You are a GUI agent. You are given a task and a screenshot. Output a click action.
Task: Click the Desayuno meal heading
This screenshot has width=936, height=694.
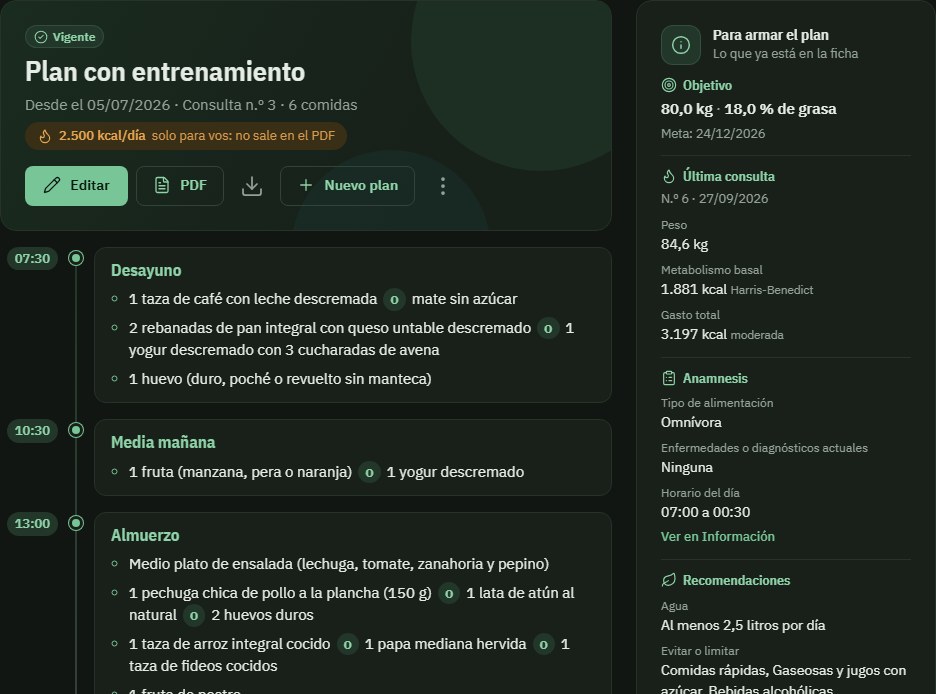[x=146, y=270]
